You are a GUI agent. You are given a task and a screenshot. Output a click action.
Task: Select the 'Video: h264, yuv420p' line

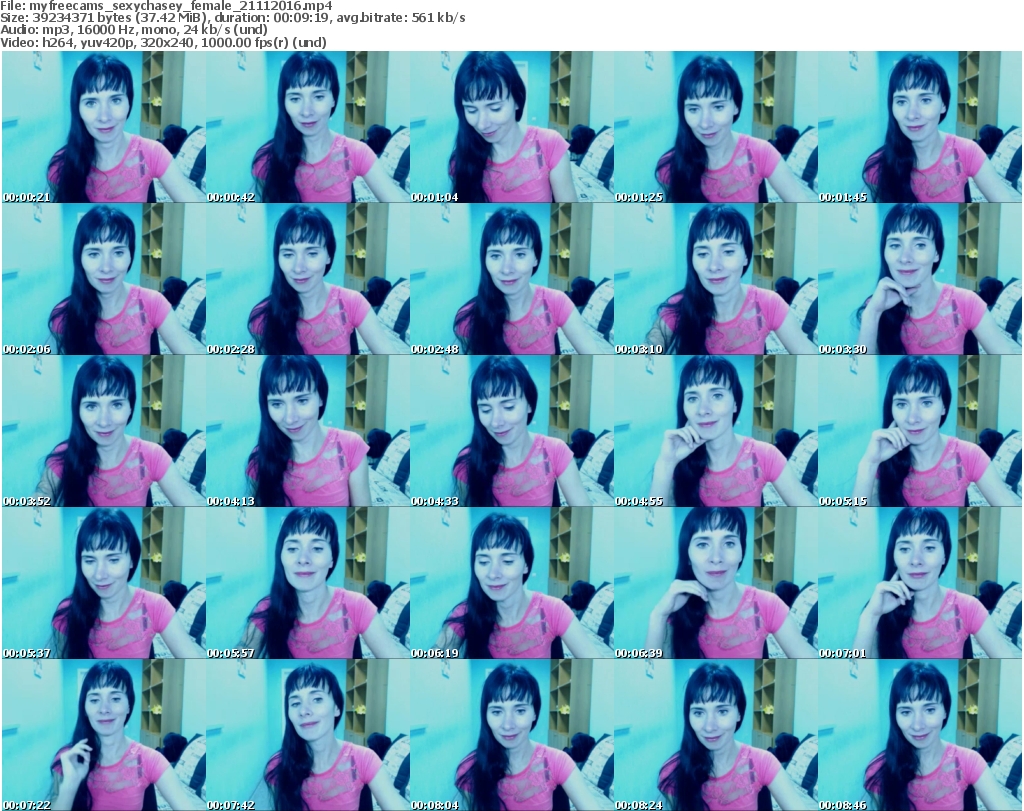click(163, 42)
